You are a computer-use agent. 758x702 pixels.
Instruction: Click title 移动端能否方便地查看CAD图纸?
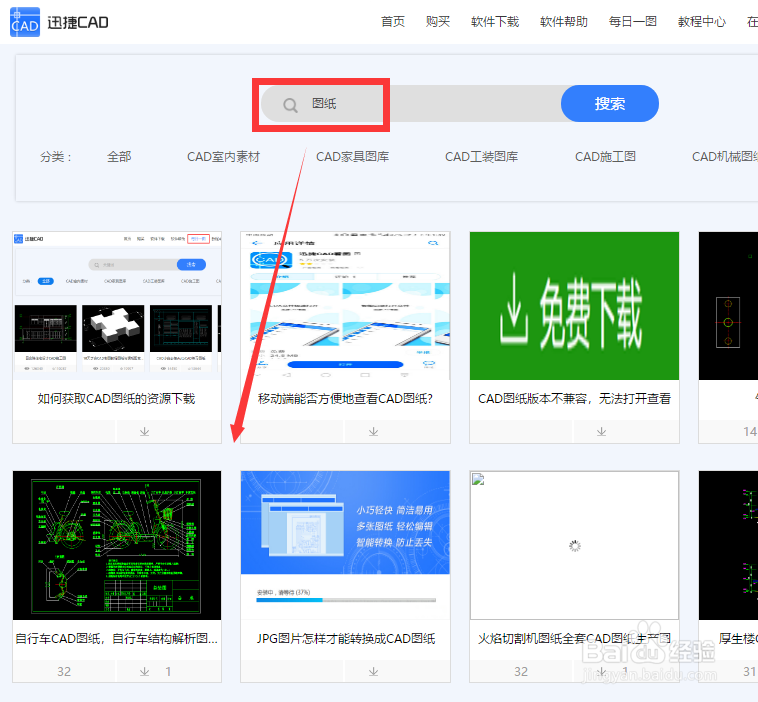click(x=345, y=399)
